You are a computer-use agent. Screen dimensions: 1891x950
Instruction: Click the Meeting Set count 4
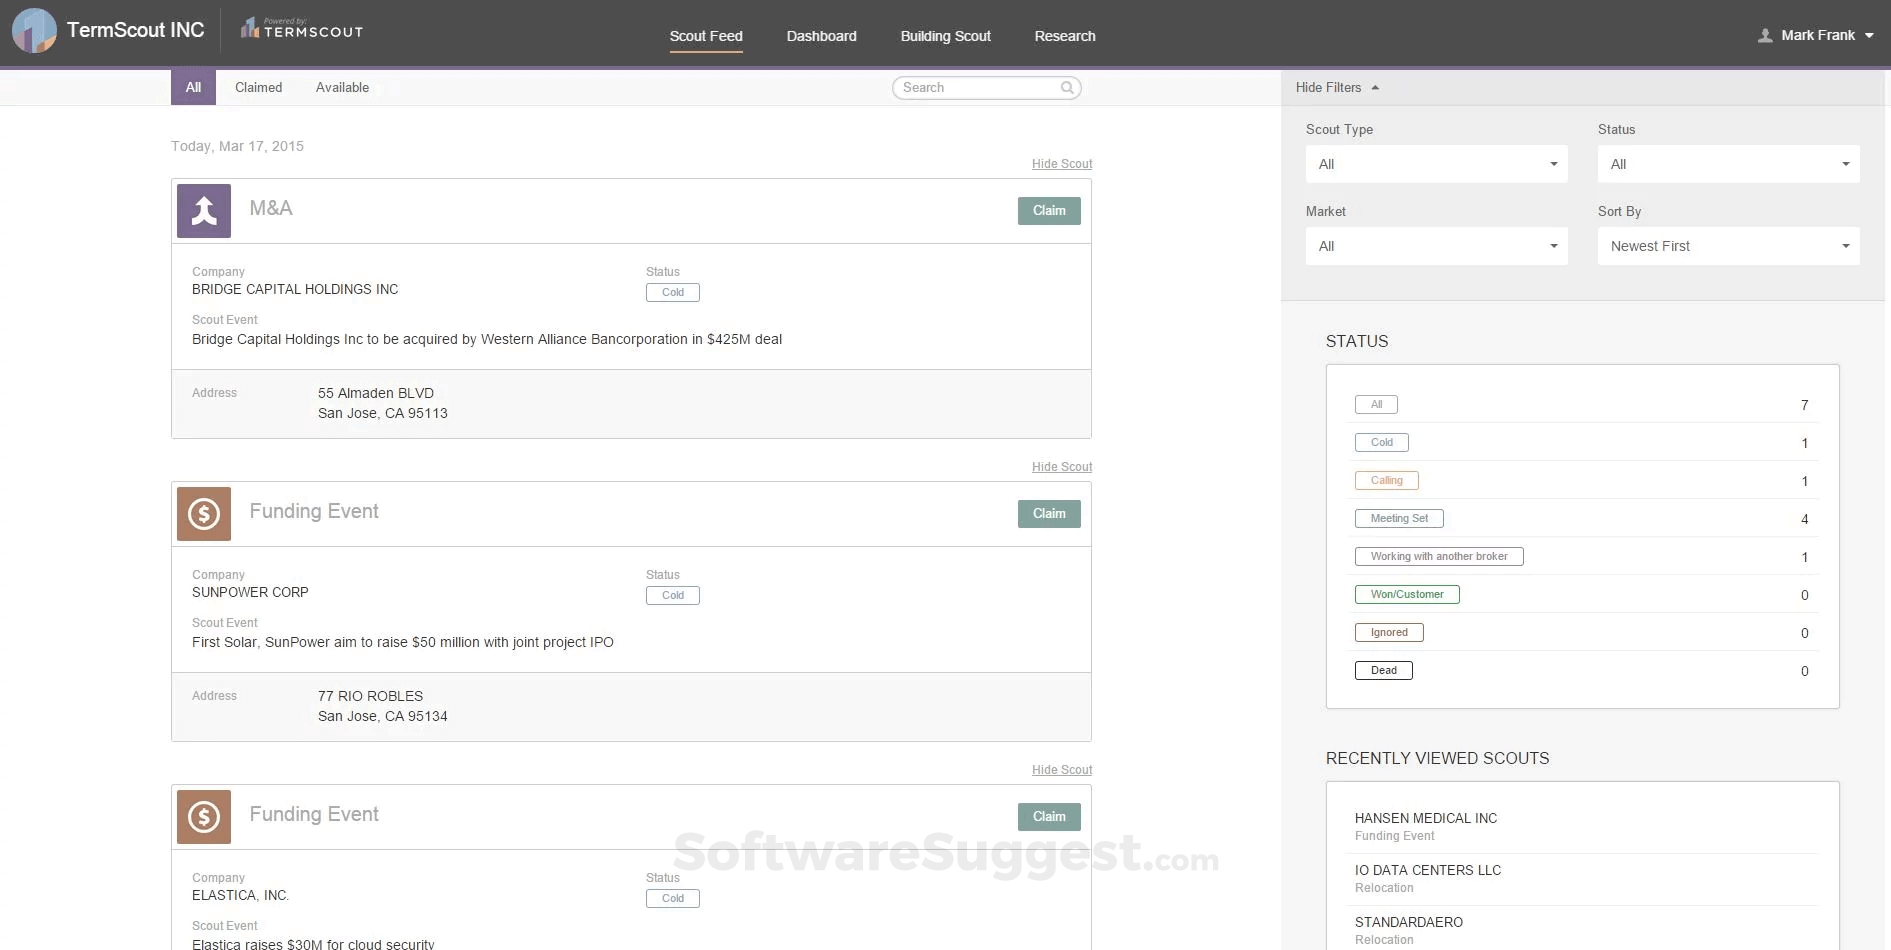coord(1805,519)
